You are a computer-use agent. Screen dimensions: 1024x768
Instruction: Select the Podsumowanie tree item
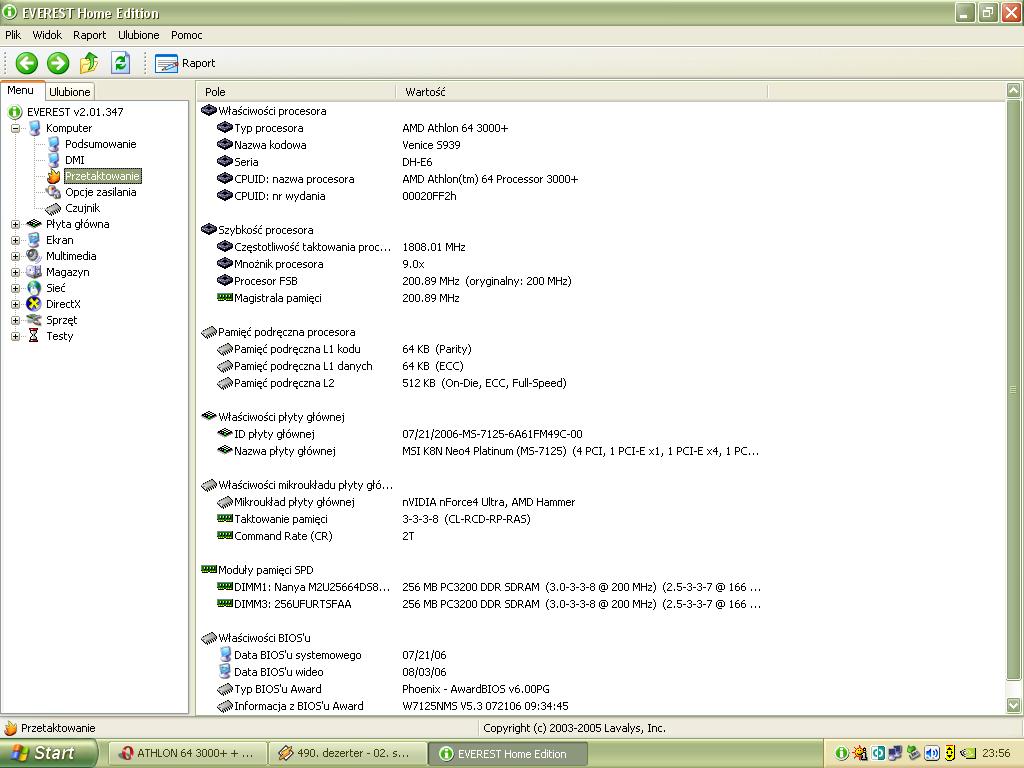click(101, 144)
